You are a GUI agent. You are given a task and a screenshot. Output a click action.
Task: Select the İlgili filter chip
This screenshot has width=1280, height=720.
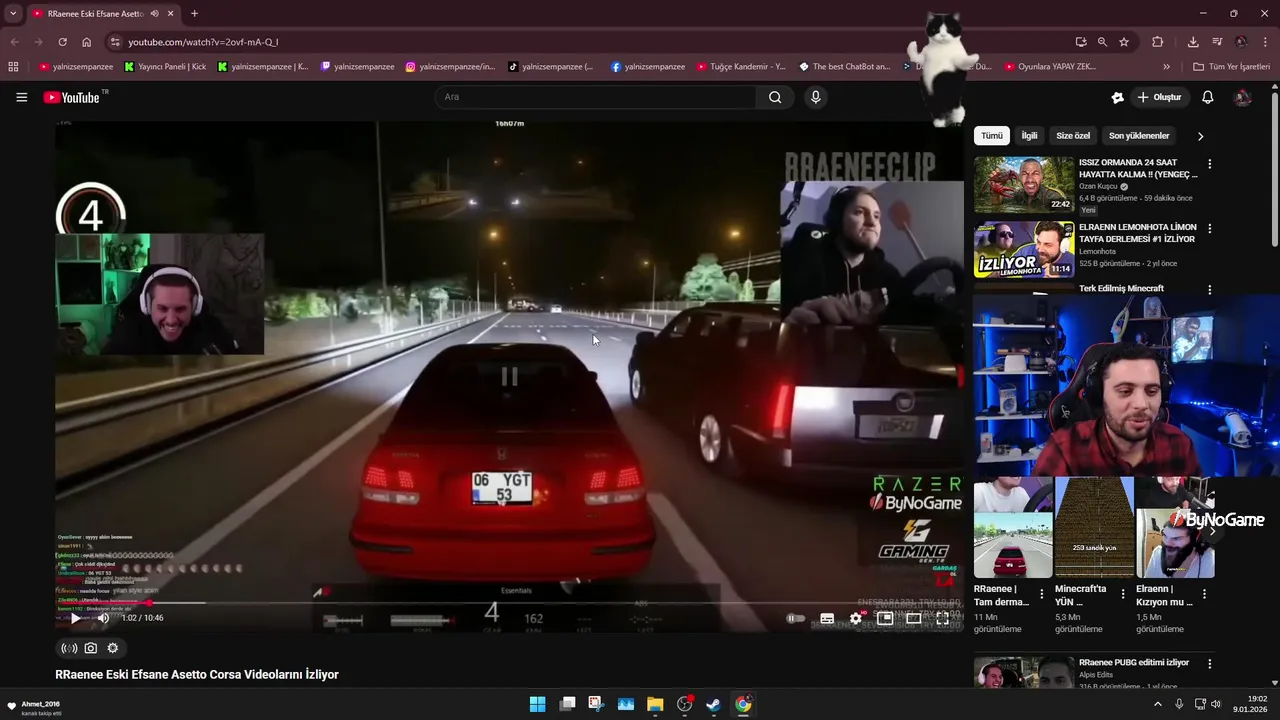1029,136
